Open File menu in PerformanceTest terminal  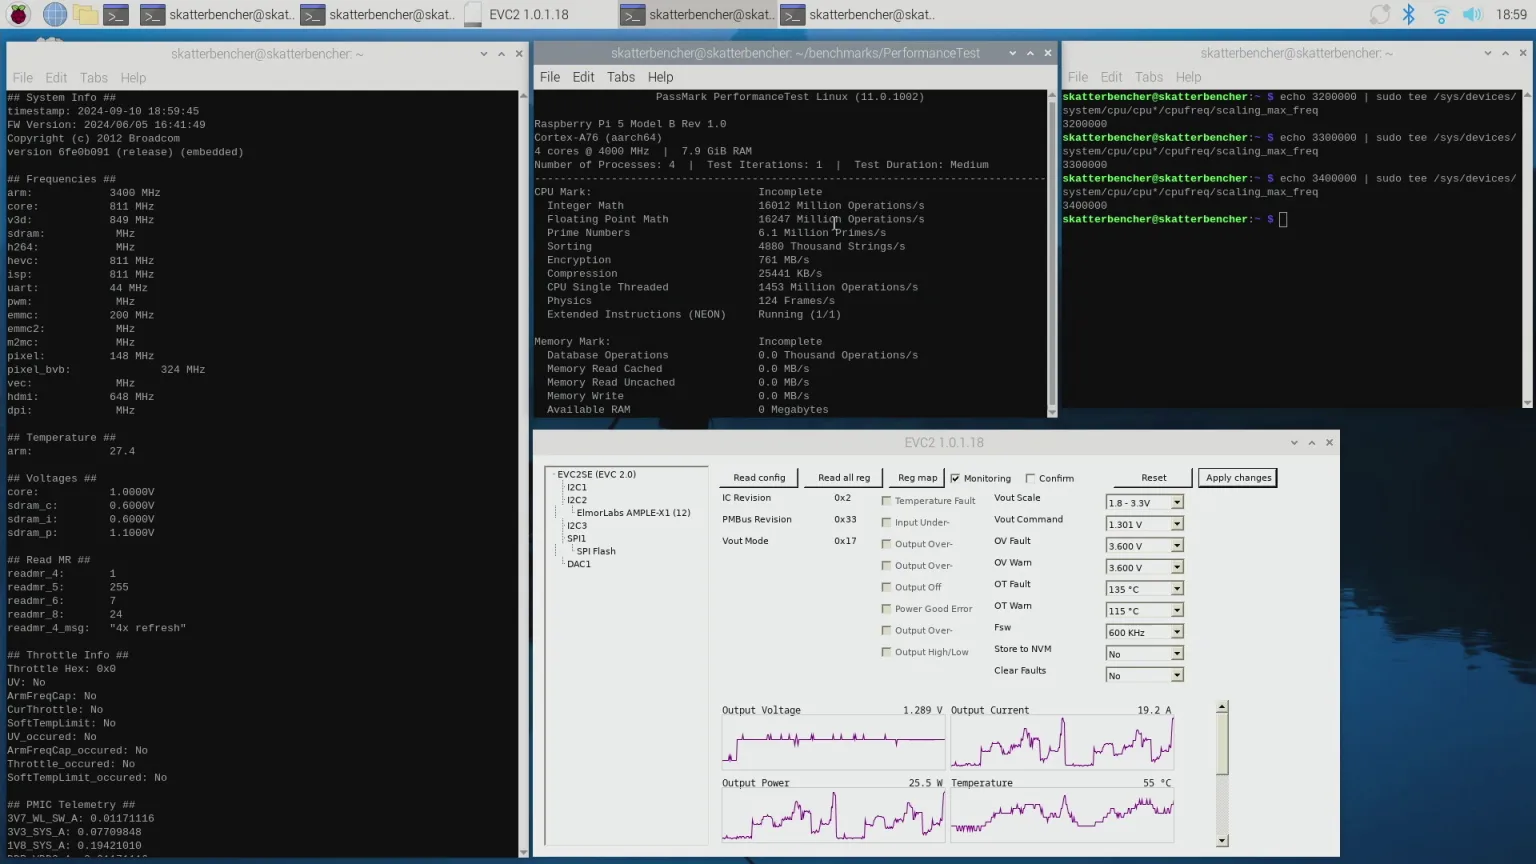point(550,77)
